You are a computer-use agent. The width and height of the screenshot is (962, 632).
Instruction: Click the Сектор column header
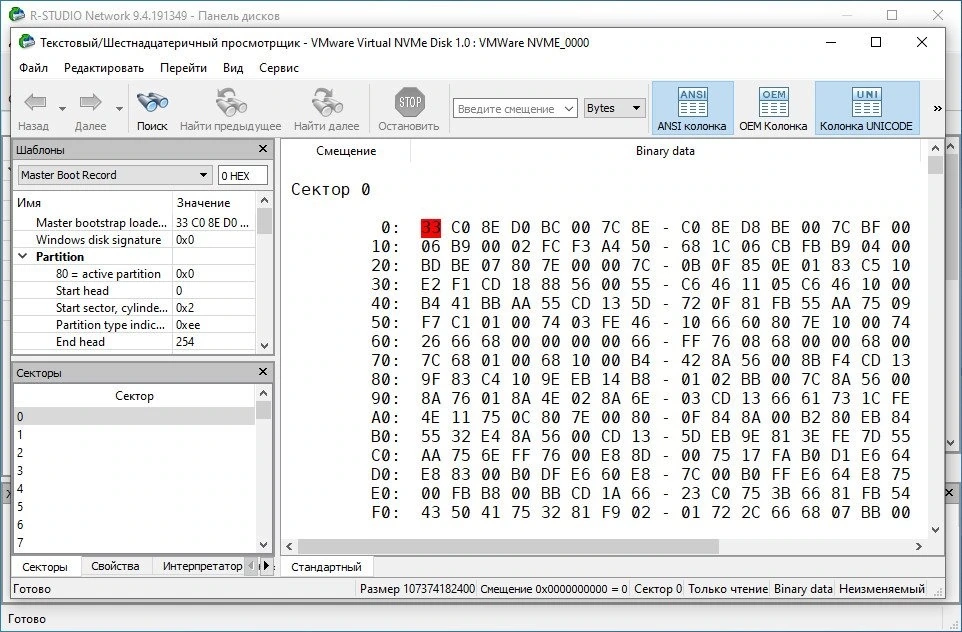point(134,396)
